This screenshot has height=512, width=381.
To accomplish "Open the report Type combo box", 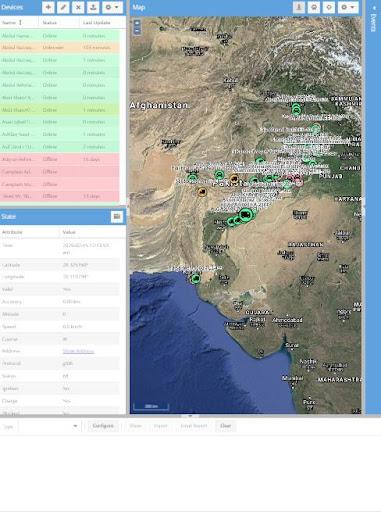I will pos(49,426).
